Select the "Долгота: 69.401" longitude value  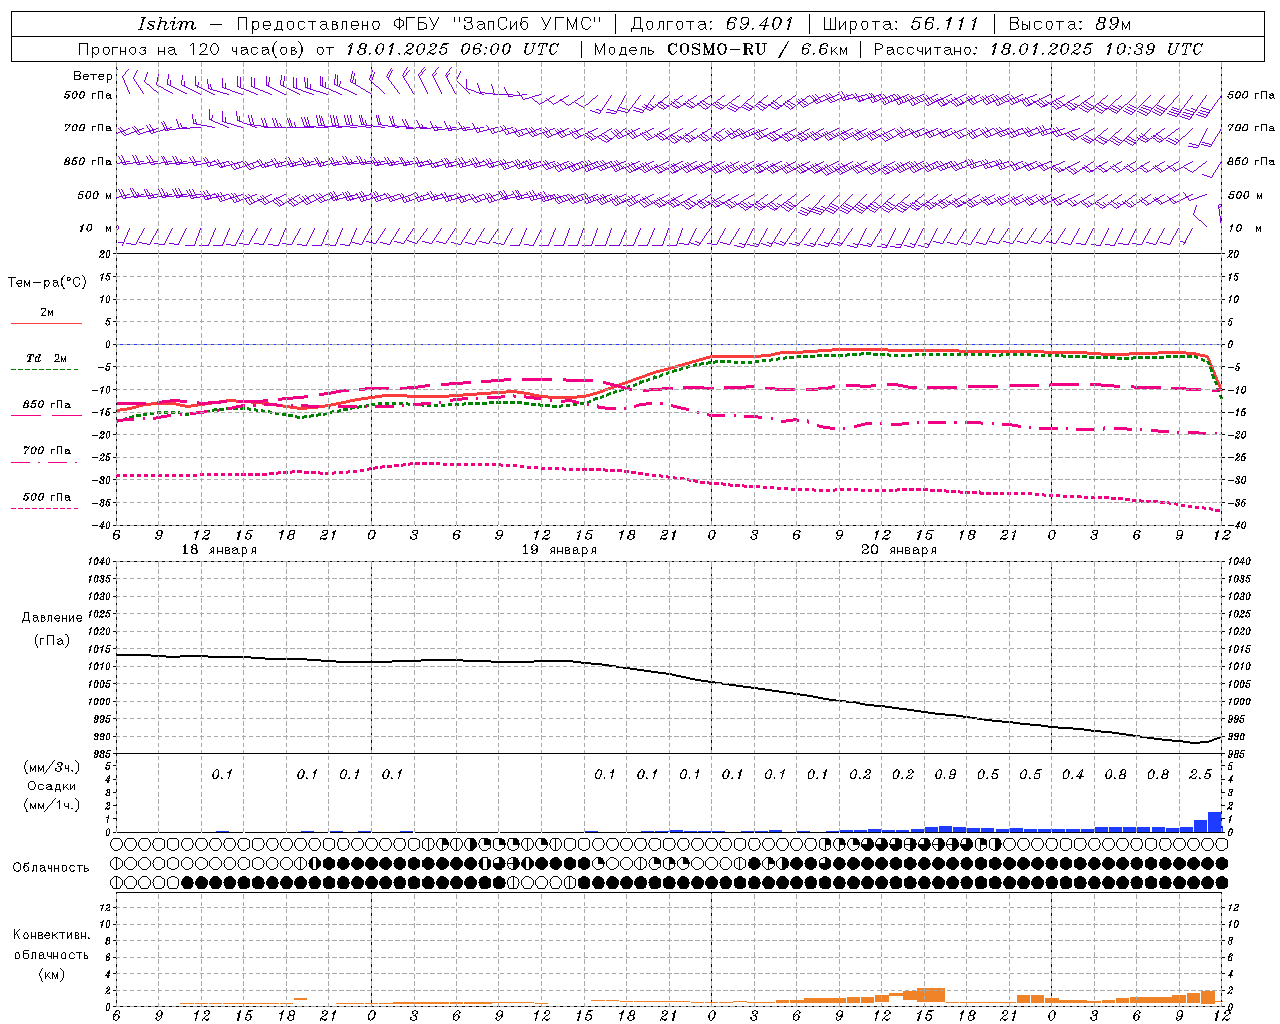711,24
